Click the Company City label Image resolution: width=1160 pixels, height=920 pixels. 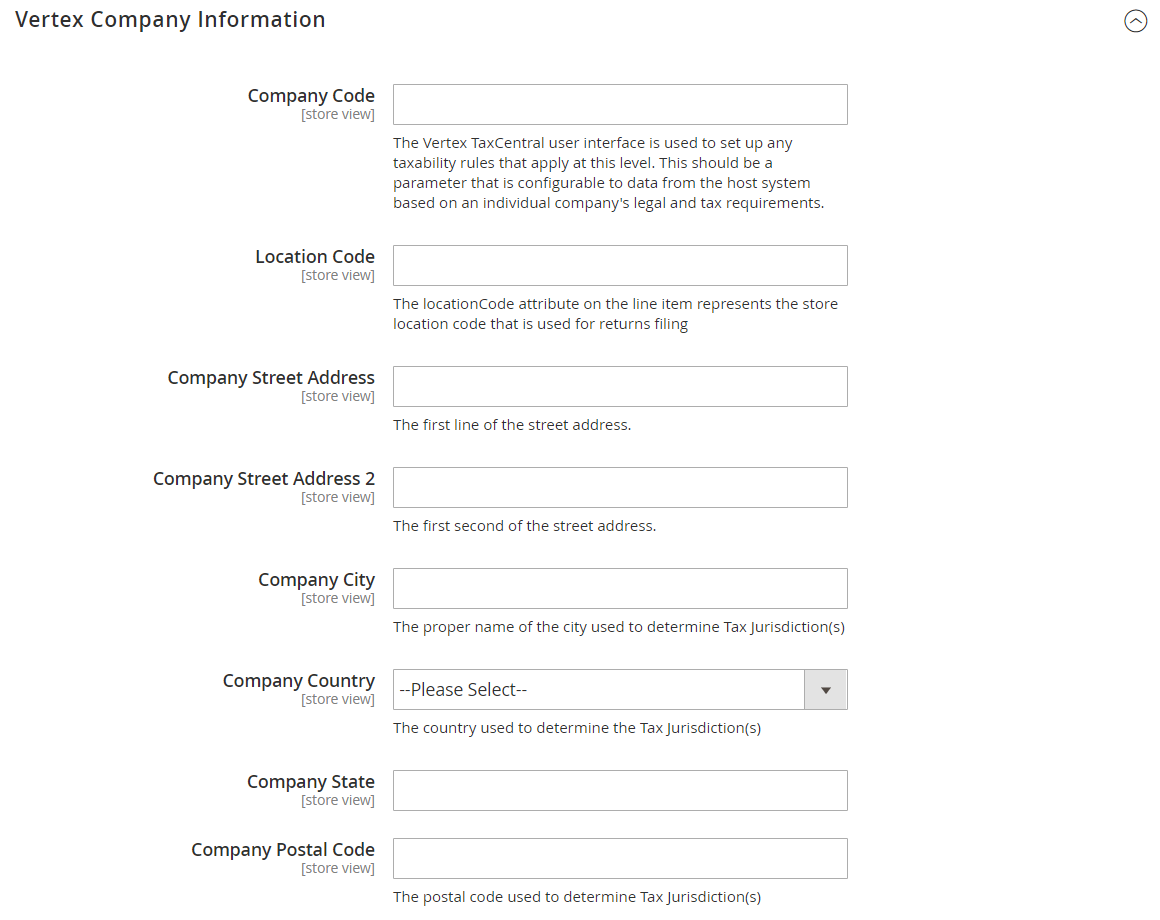click(317, 580)
